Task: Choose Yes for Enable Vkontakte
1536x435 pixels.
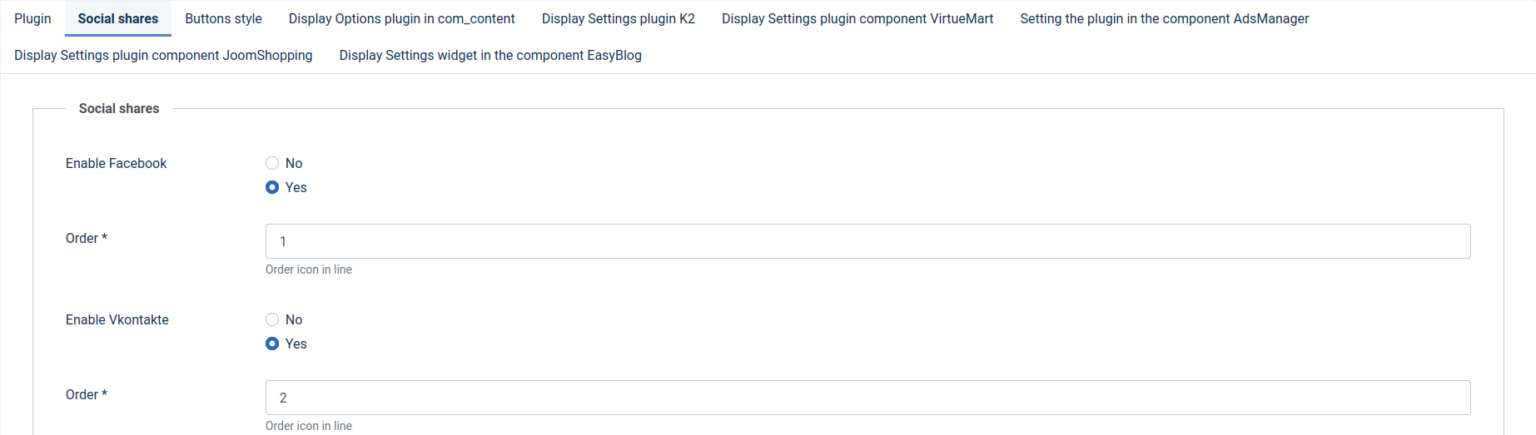Action: click(x=272, y=344)
